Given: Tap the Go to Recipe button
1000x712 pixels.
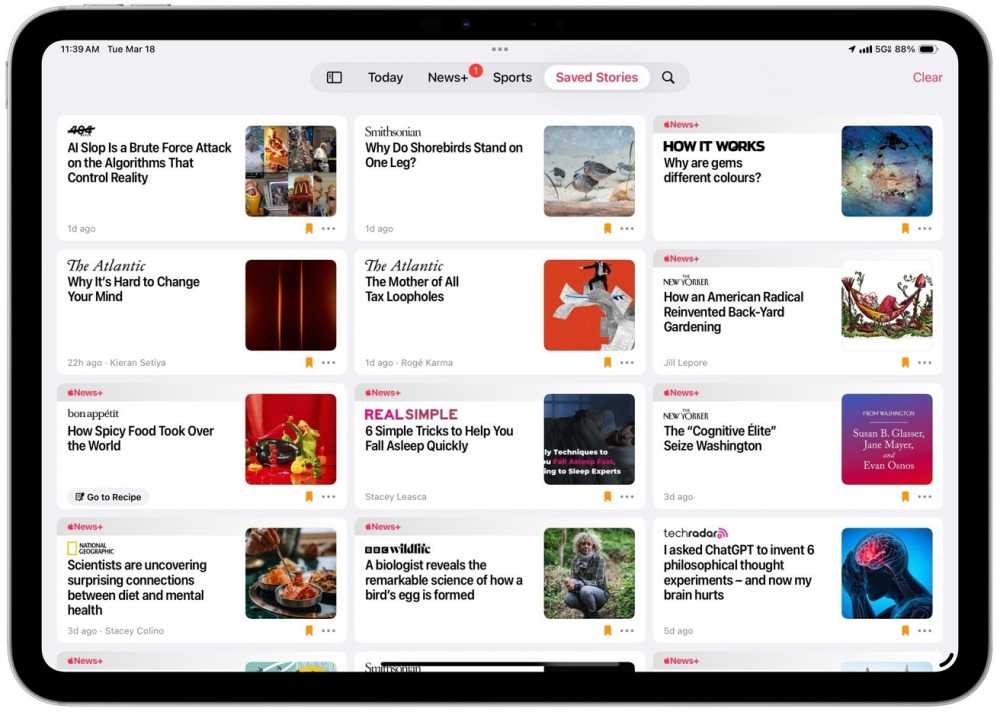Looking at the screenshot, I should [108, 497].
